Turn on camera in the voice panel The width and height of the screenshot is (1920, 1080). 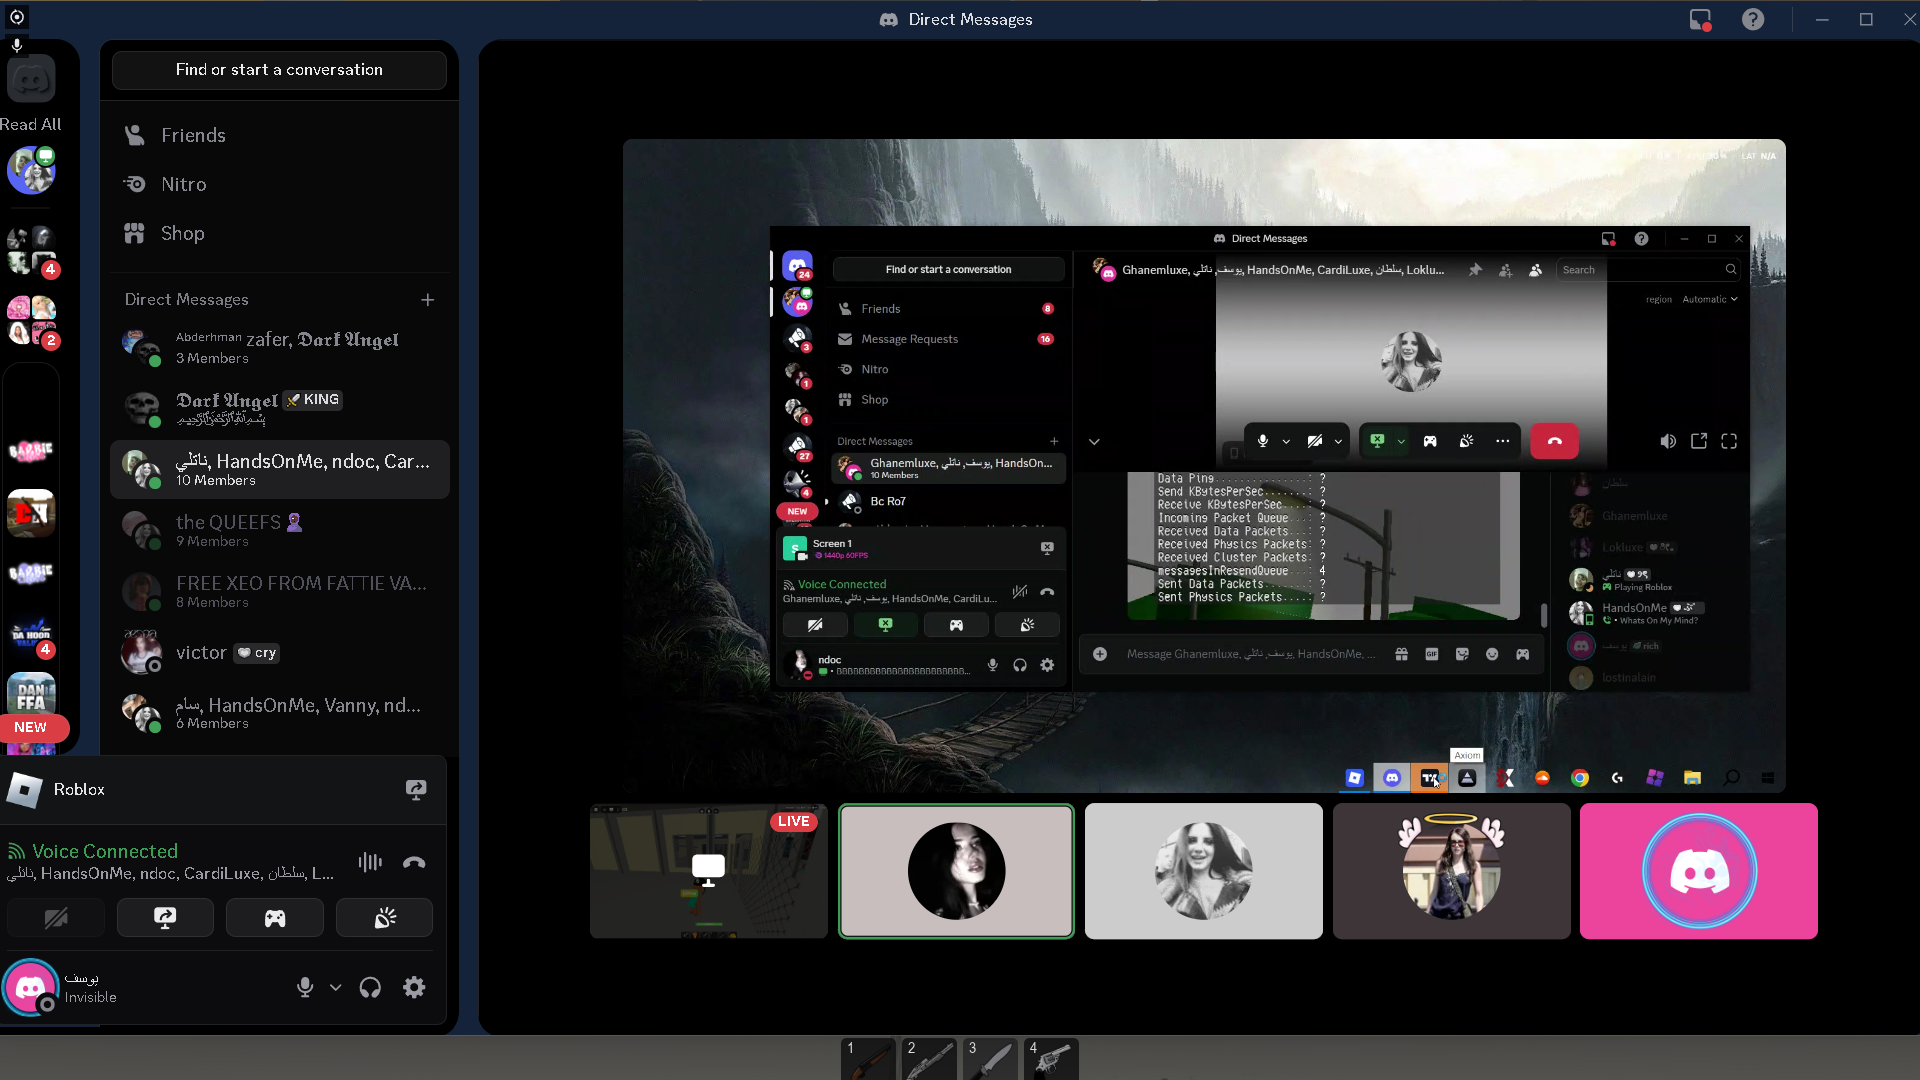tap(56, 918)
